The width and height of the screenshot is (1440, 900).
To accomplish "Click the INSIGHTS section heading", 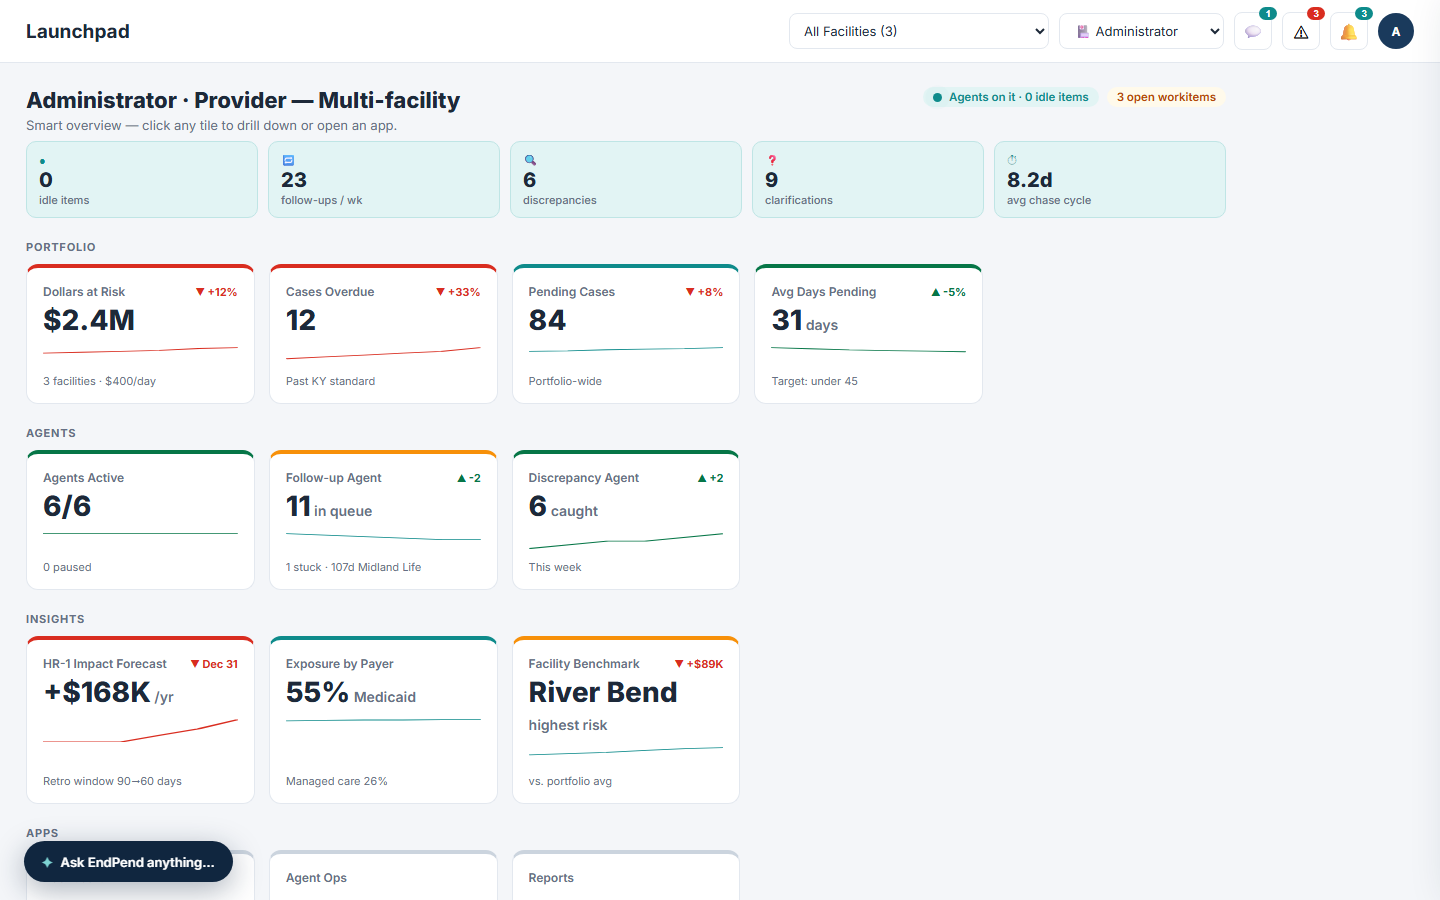I will 55,619.
